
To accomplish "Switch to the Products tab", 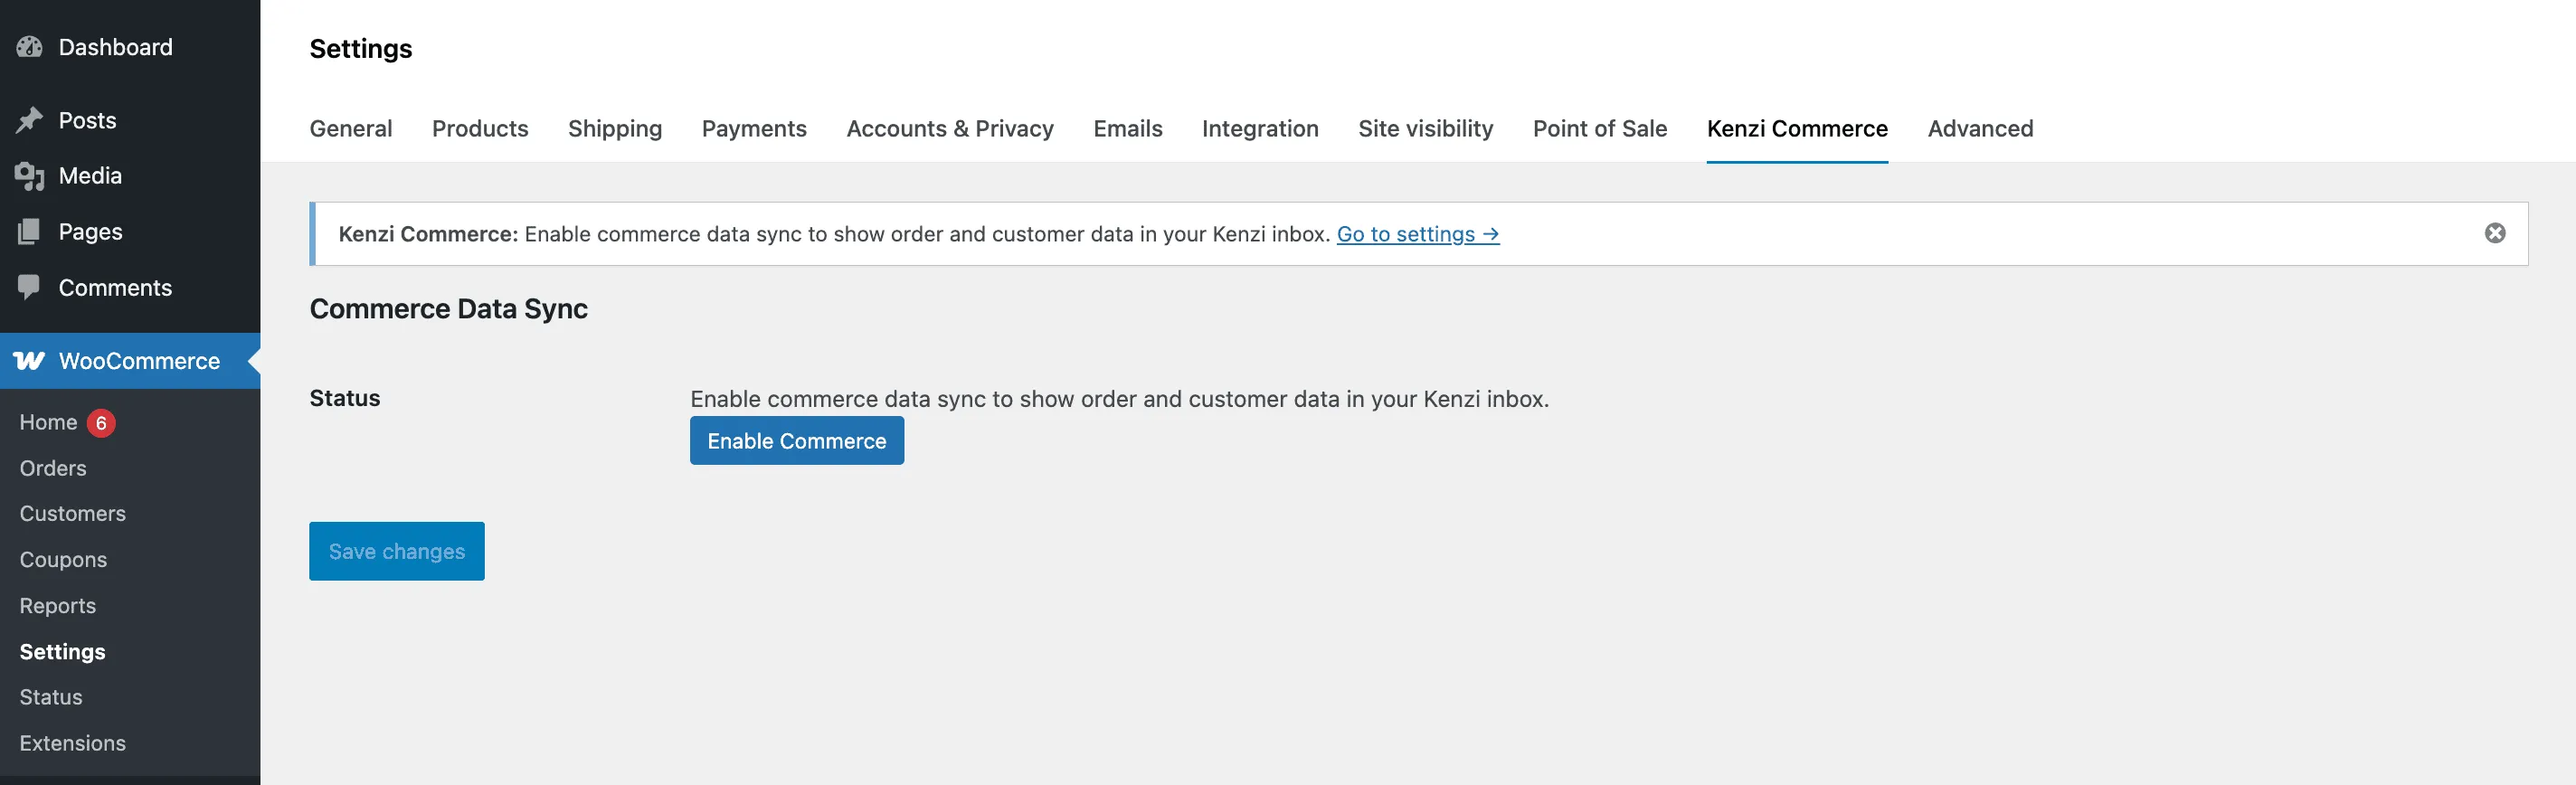I will [480, 129].
